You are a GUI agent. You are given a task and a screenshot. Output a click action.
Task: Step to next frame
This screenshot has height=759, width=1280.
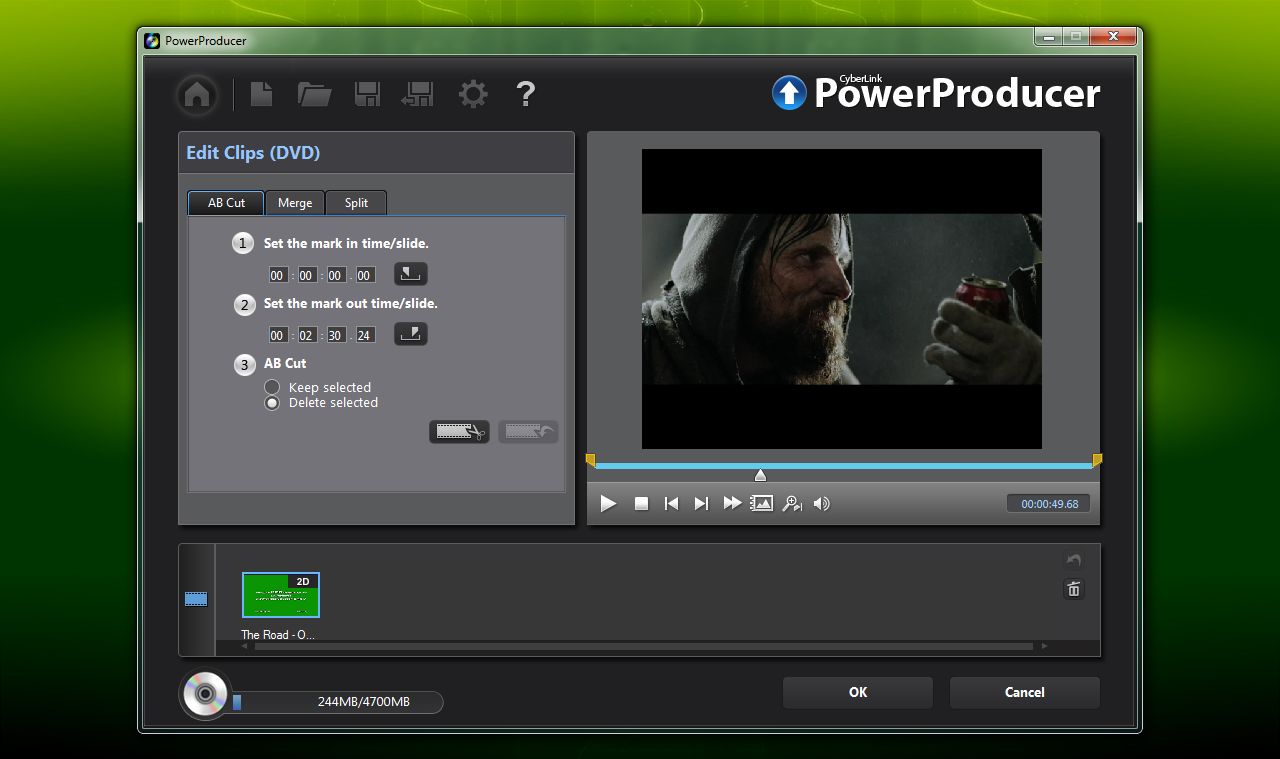coord(701,504)
